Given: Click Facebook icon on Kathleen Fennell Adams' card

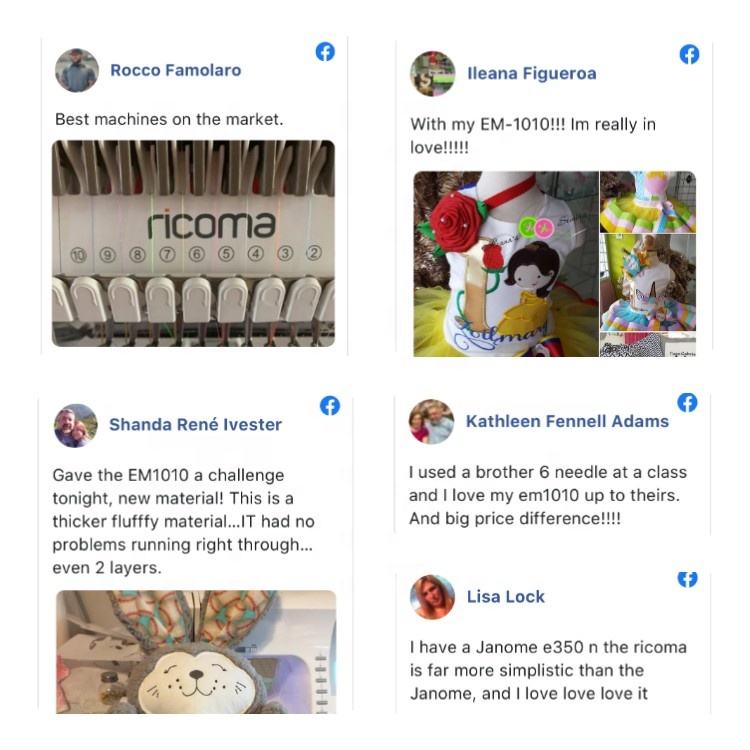Looking at the screenshot, I should tap(687, 403).
